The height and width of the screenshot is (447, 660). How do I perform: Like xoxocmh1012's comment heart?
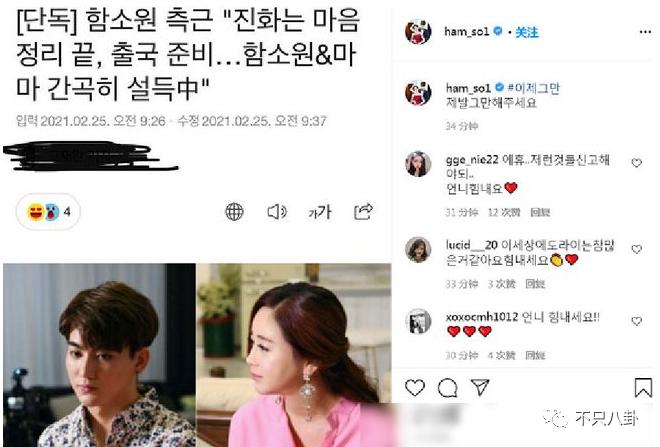tap(636, 321)
